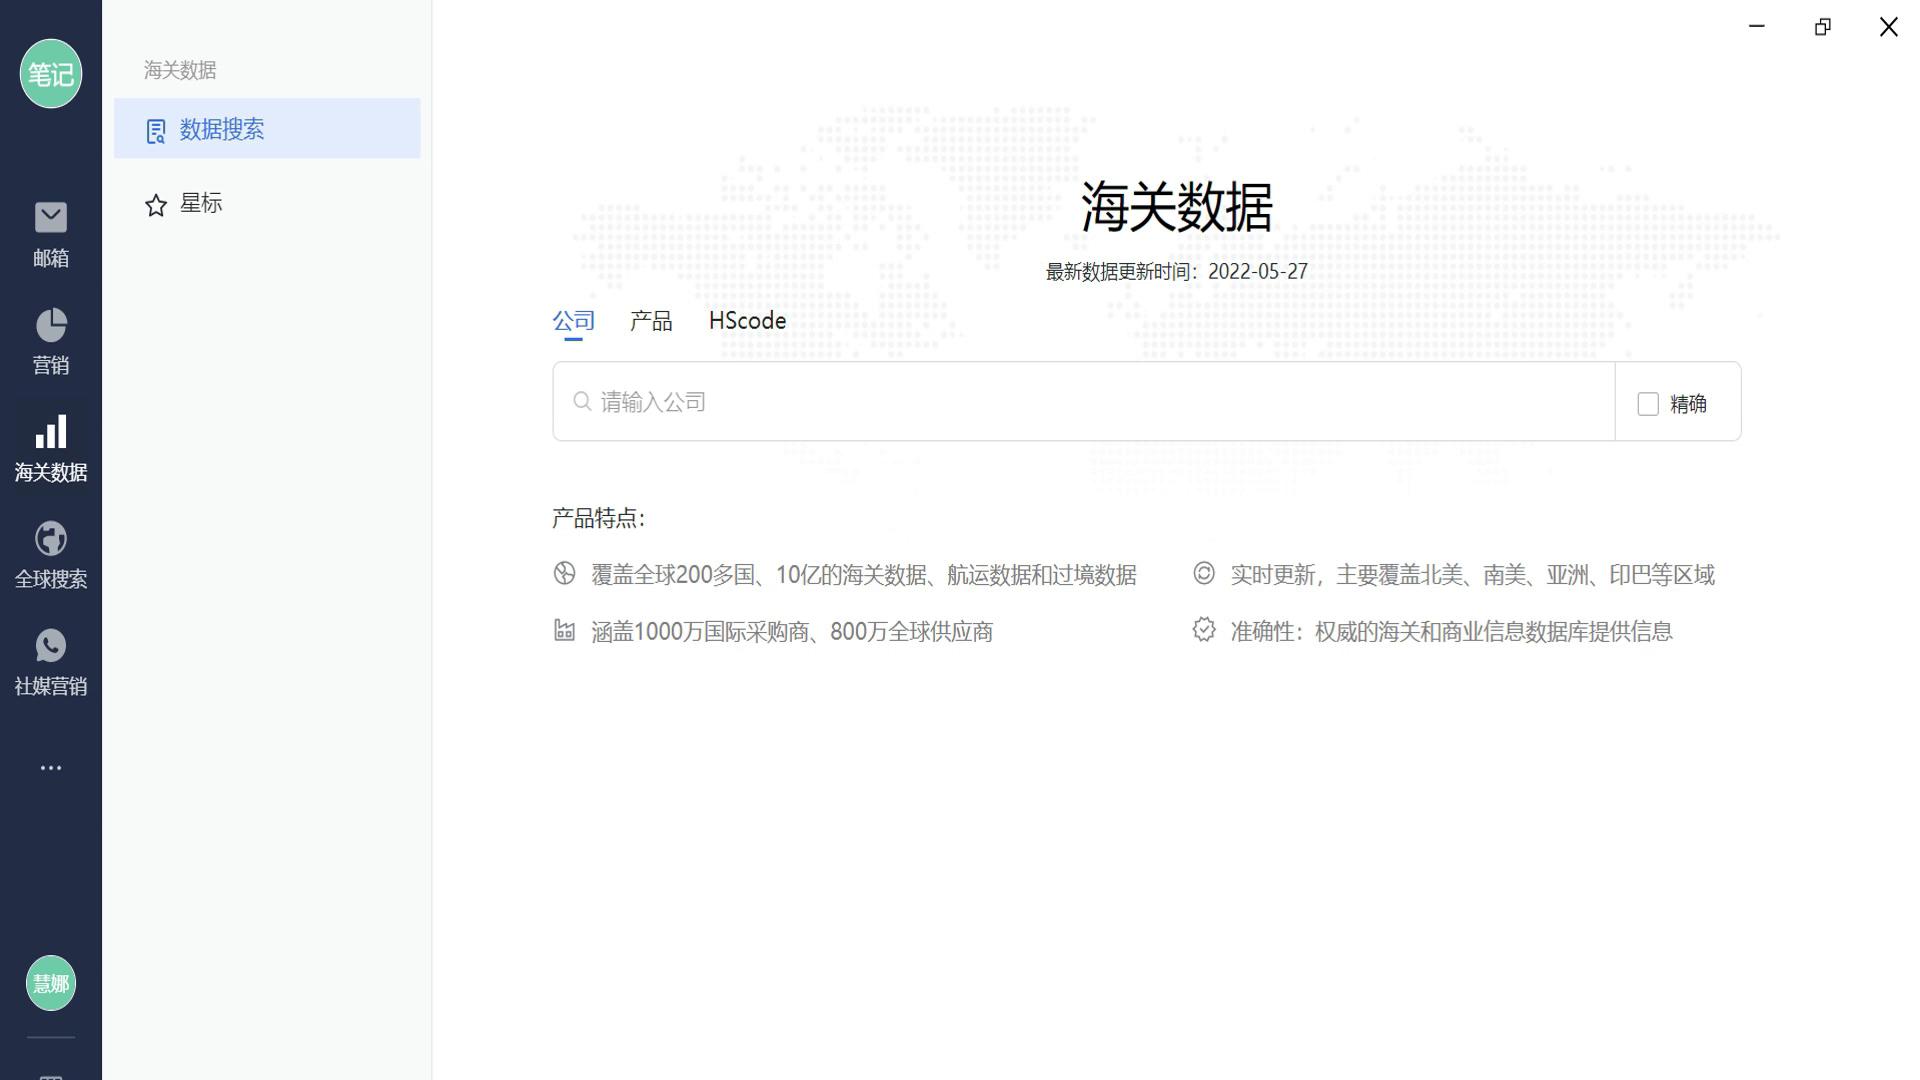Enable the 精确 exact match checkbox

(x=1648, y=404)
